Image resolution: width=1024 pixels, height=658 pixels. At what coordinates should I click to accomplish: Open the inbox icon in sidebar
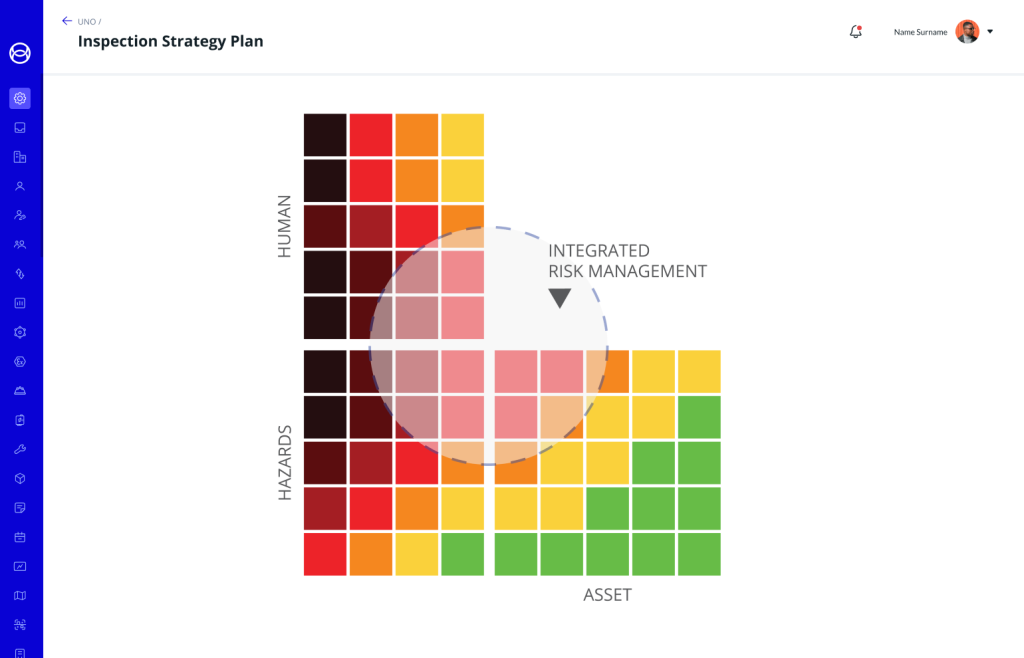click(x=20, y=128)
